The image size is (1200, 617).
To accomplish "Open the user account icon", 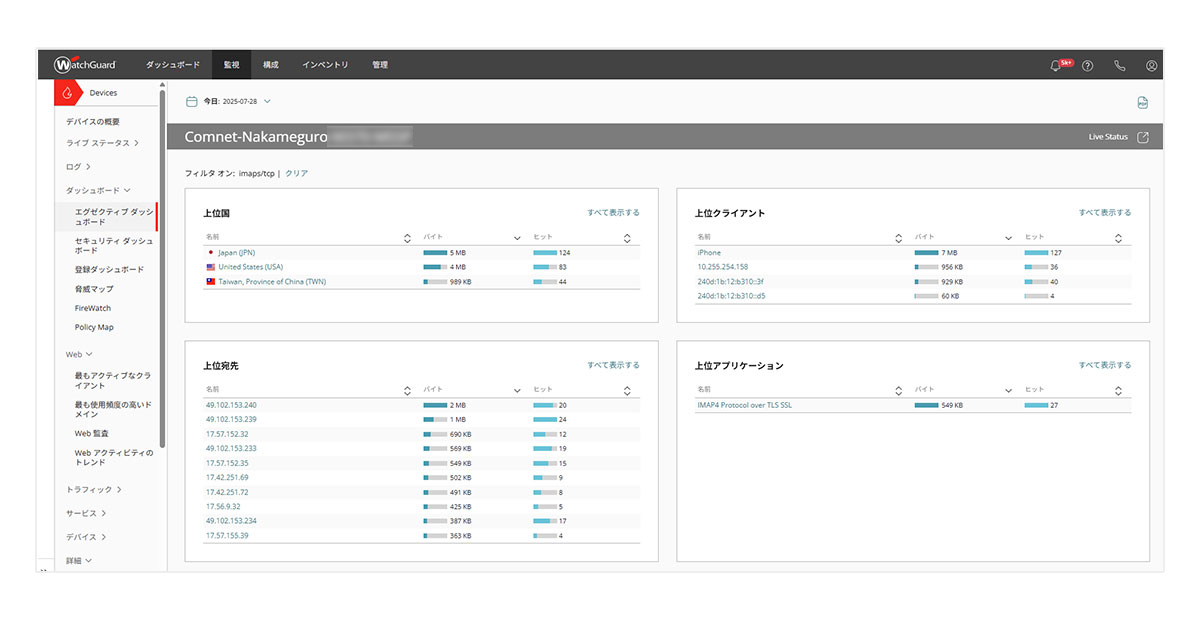I will pos(1152,65).
